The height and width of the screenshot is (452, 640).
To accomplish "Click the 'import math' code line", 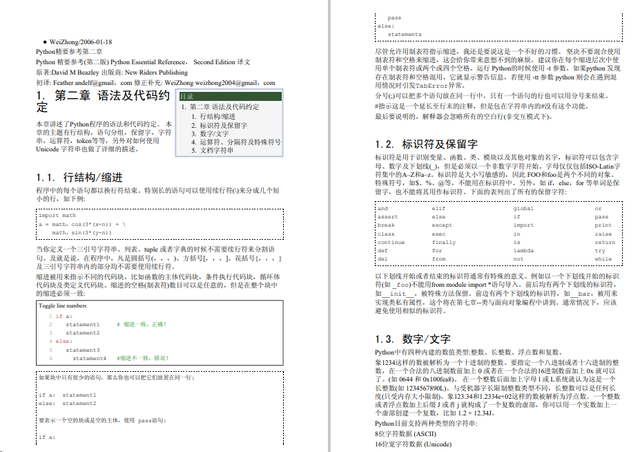I will click(57, 215).
